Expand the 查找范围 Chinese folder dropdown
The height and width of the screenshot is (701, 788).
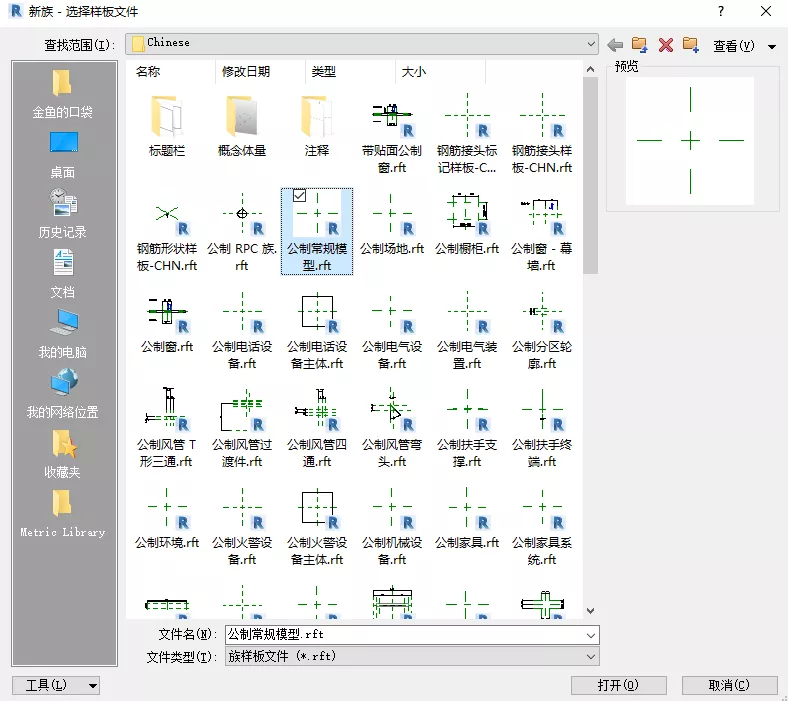(591, 44)
